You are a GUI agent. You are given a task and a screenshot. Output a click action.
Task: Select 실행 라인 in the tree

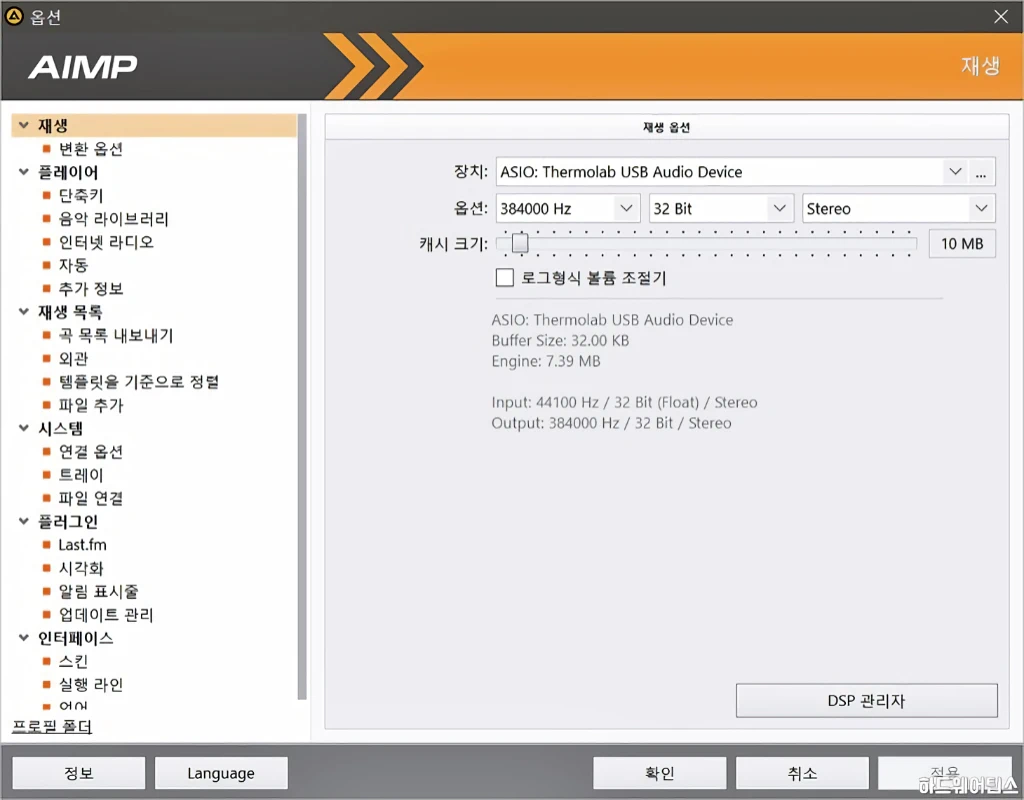pos(91,685)
